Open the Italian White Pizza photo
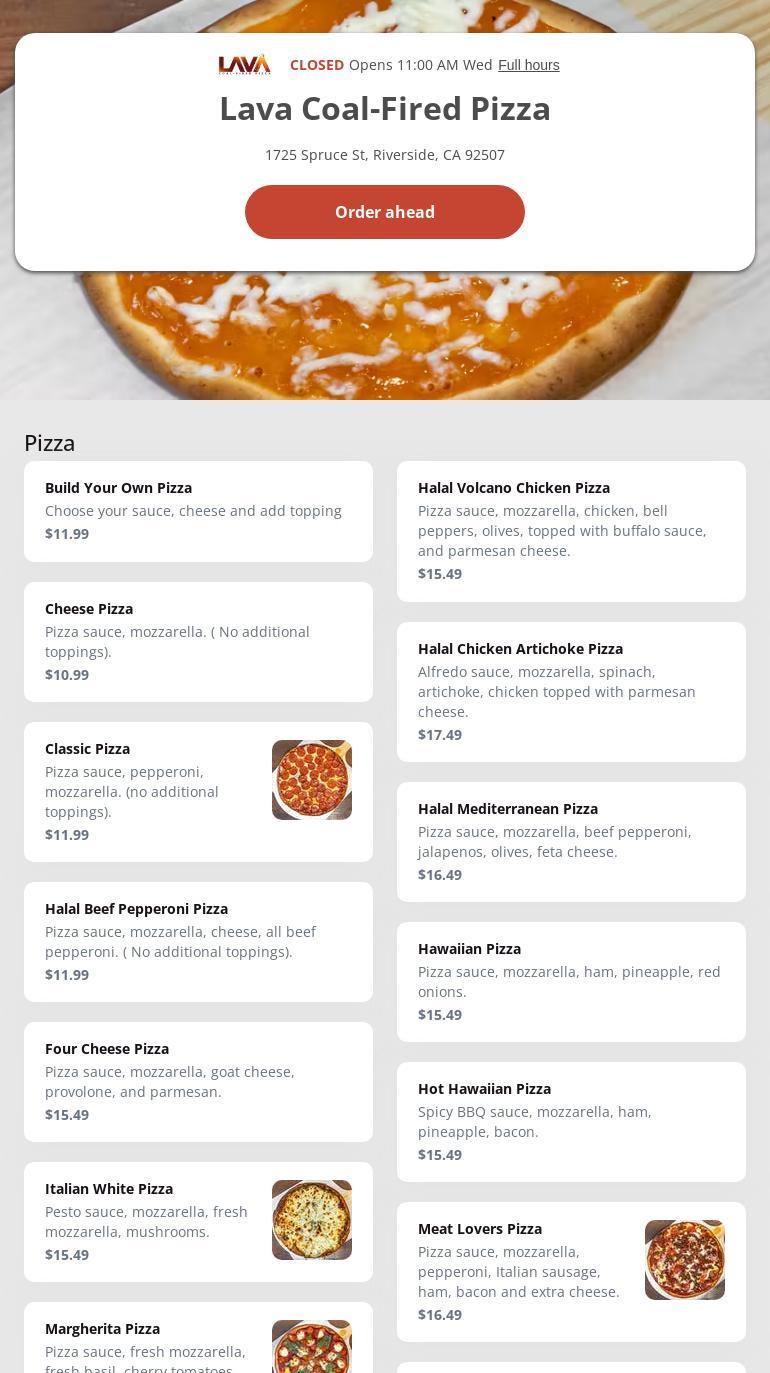 click(312, 1220)
